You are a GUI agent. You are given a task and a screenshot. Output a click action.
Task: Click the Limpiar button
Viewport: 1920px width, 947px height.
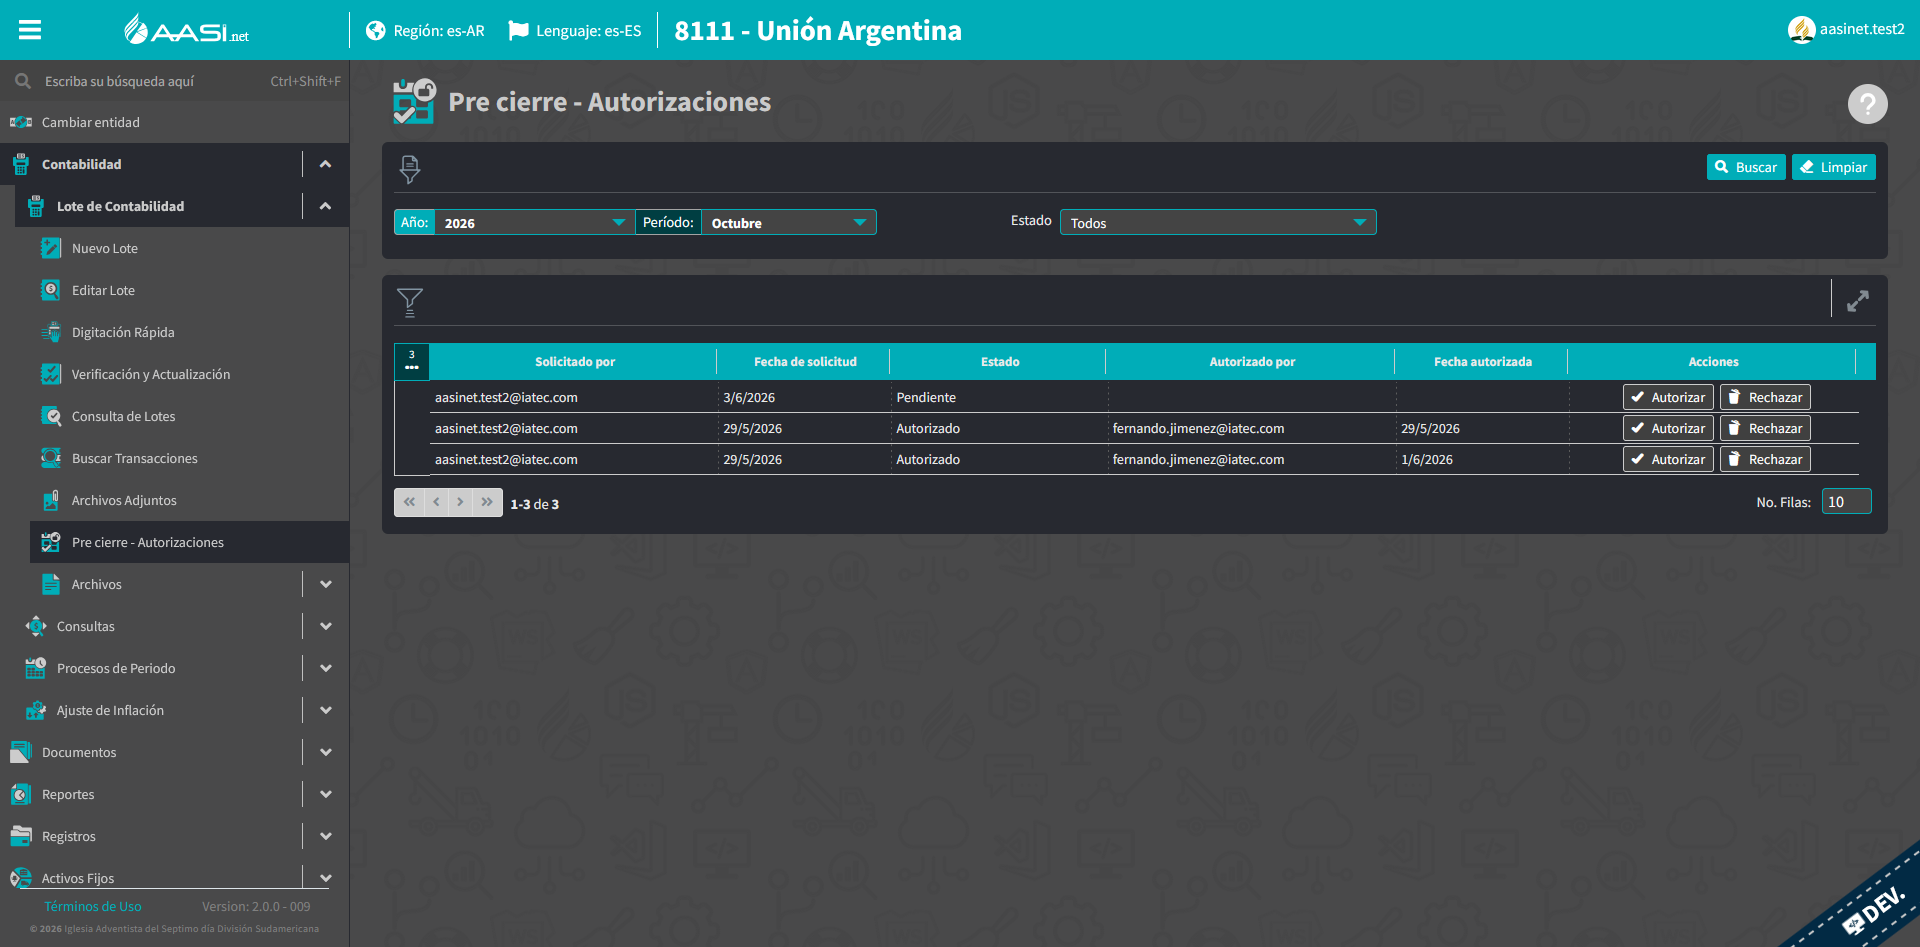click(x=1834, y=167)
